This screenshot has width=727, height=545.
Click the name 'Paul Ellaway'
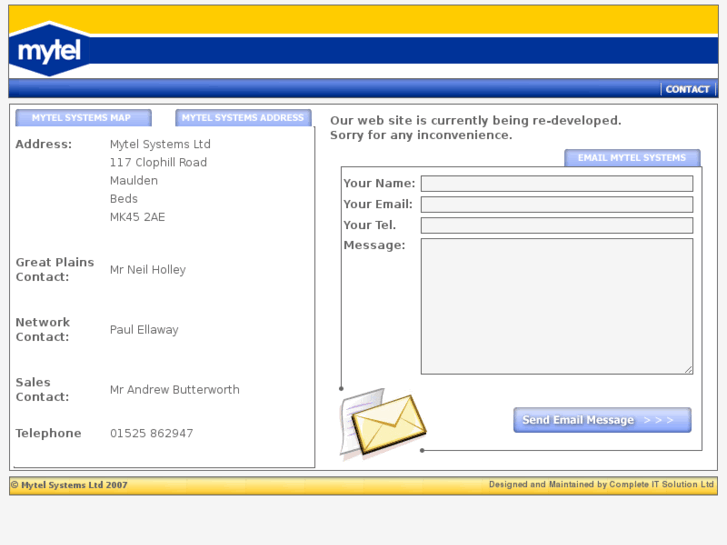144,330
